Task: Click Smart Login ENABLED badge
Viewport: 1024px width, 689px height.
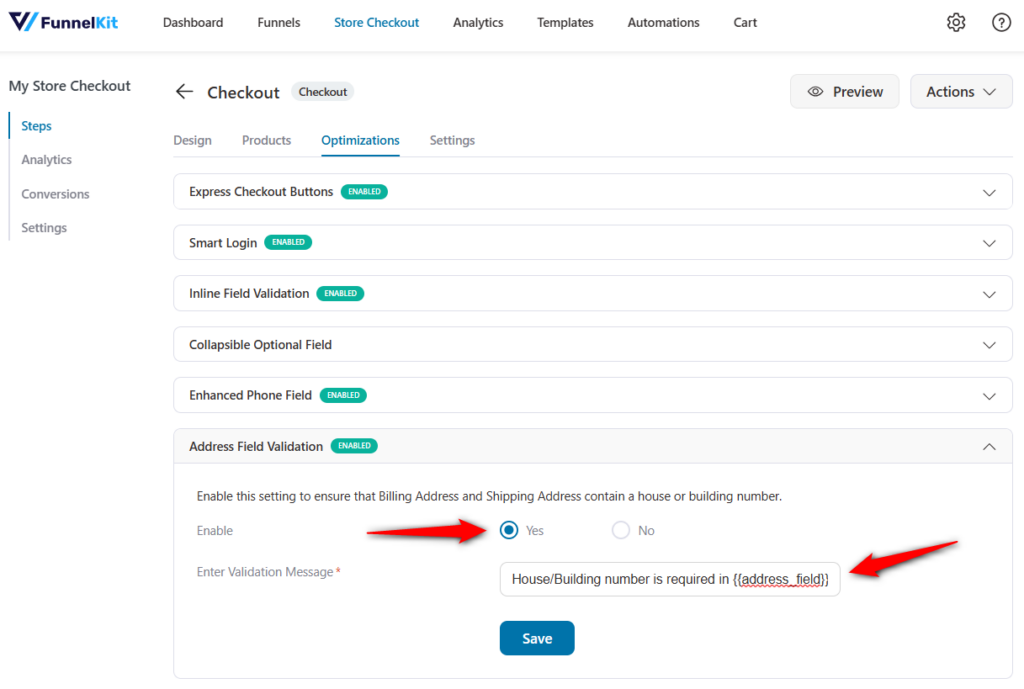Action: [288, 242]
